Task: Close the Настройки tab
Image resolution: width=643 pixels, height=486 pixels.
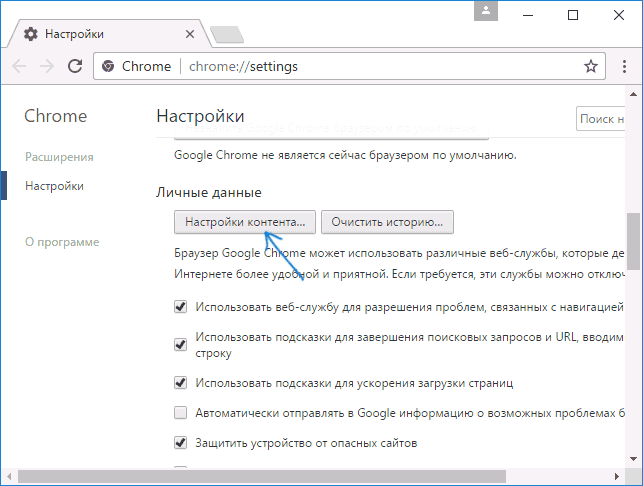Action: coord(190,34)
